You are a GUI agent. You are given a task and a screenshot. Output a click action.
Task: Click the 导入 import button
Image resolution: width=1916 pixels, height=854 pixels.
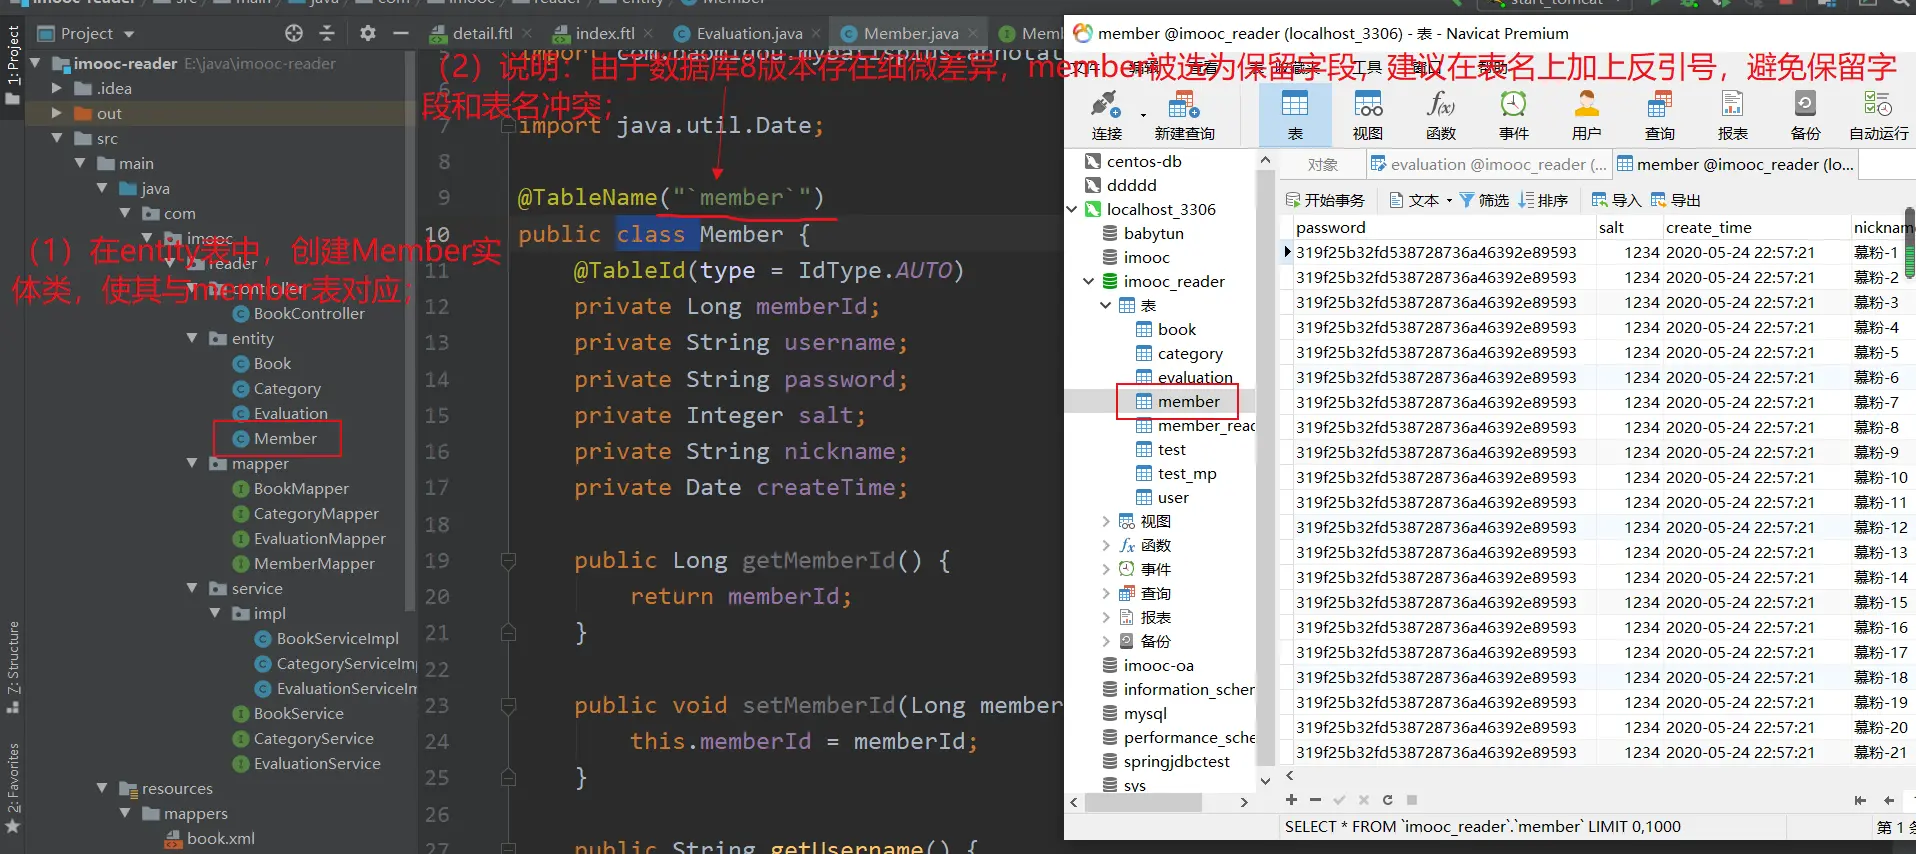point(1616,201)
